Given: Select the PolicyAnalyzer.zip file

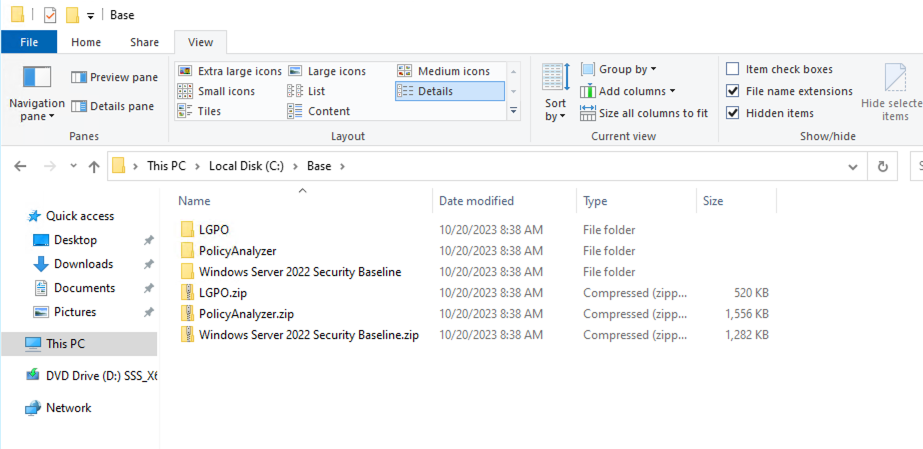Looking at the screenshot, I should pyautogui.click(x=246, y=314).
